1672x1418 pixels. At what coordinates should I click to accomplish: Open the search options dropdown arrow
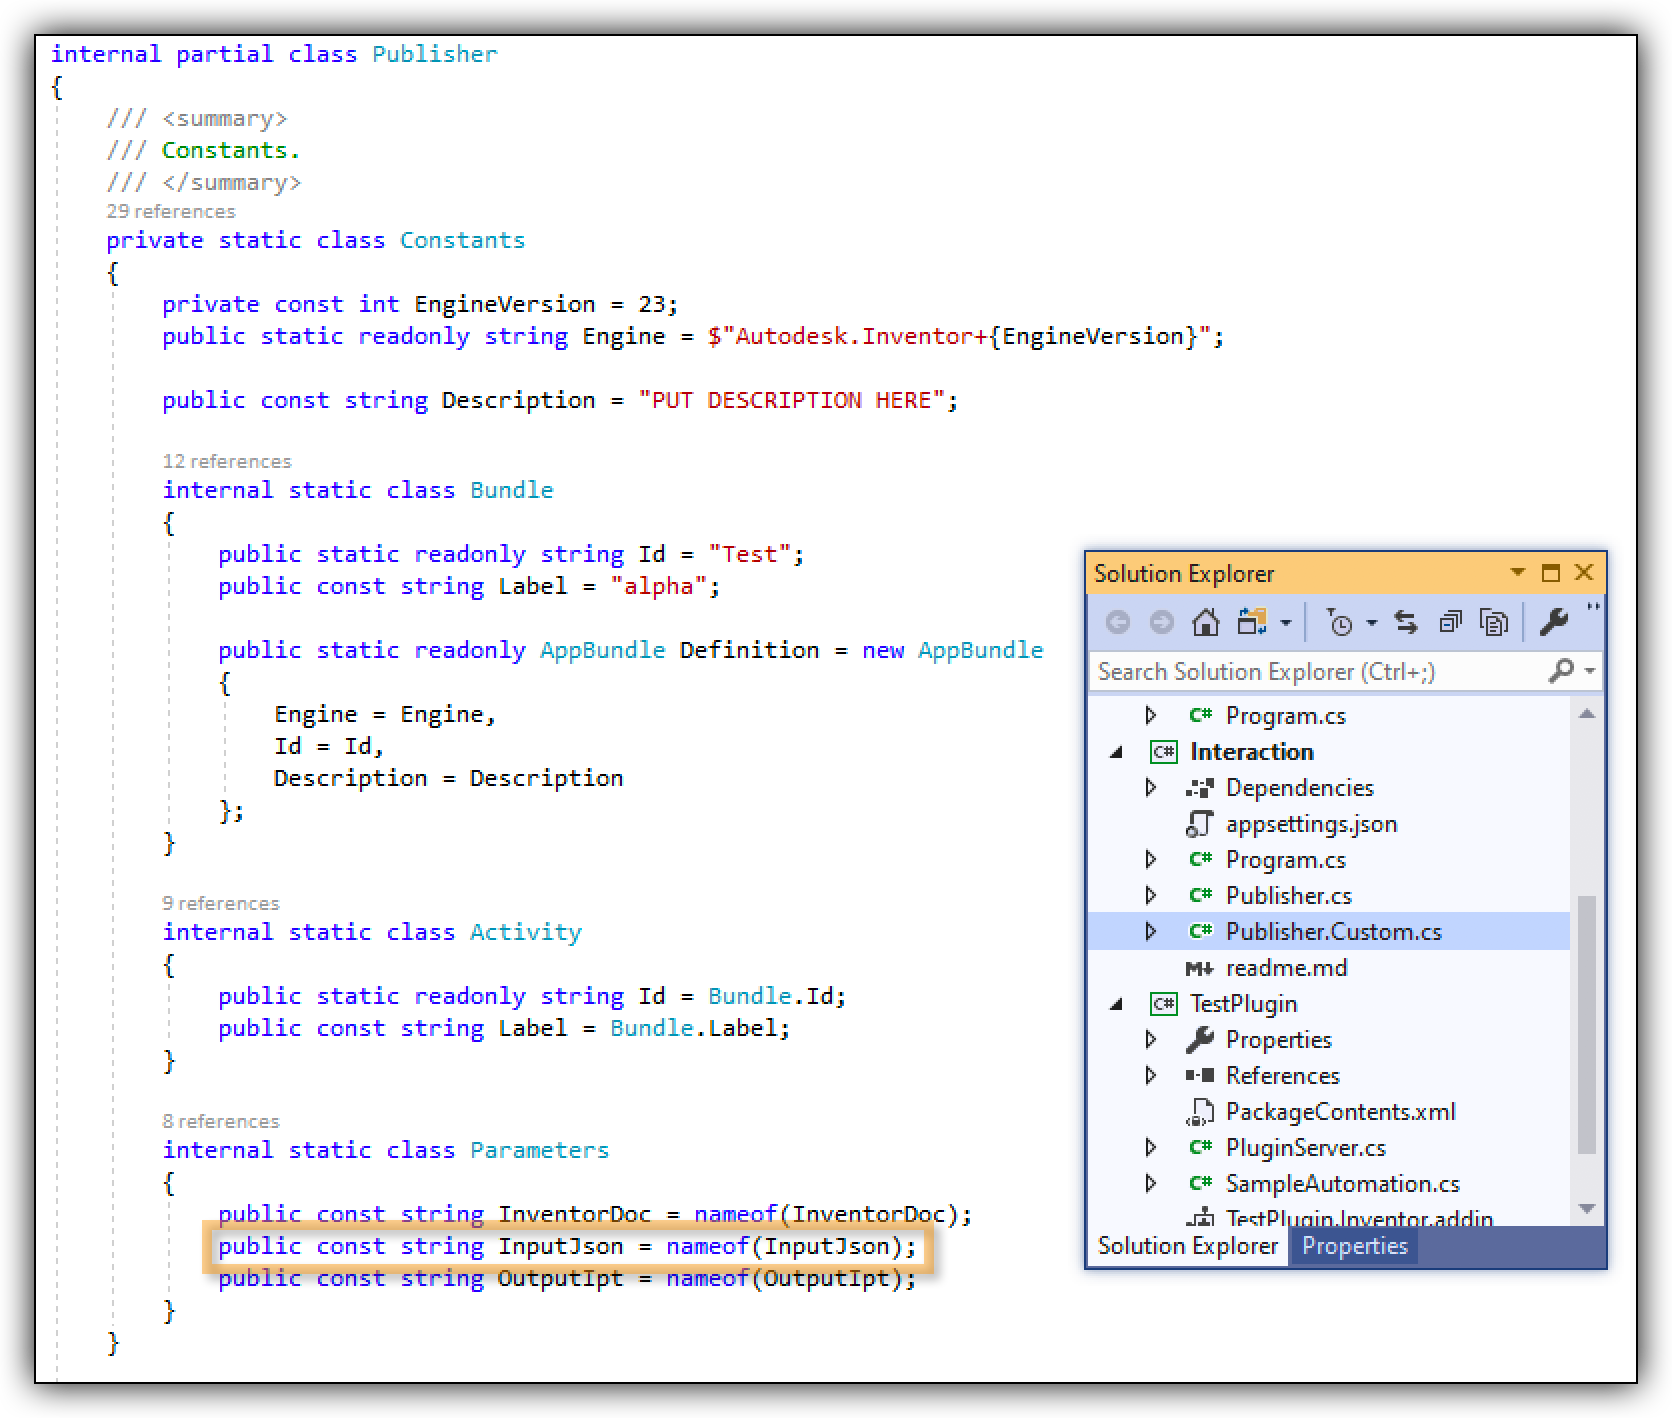pyautogui.click(x=1590, y=672)
